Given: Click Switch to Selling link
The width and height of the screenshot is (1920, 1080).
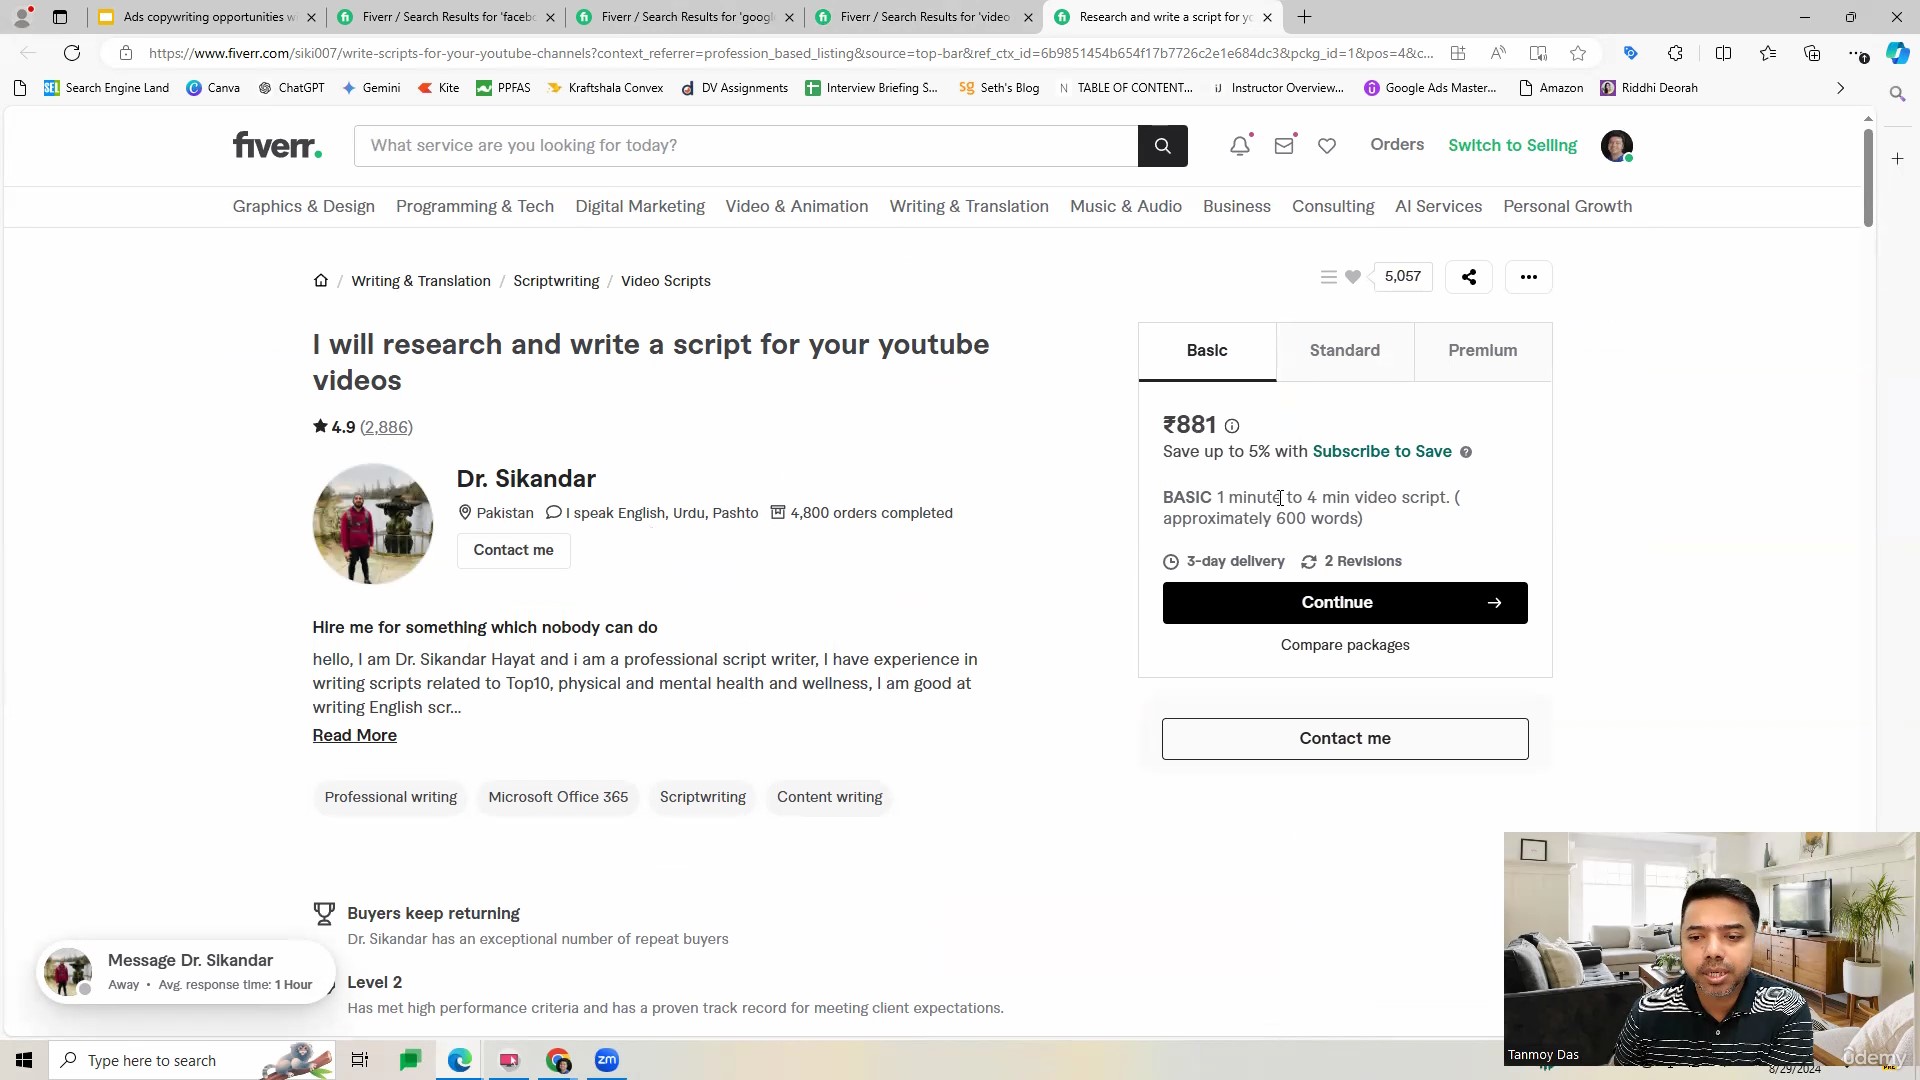Looking at the screenshot, I should (x=1512, y=146).
